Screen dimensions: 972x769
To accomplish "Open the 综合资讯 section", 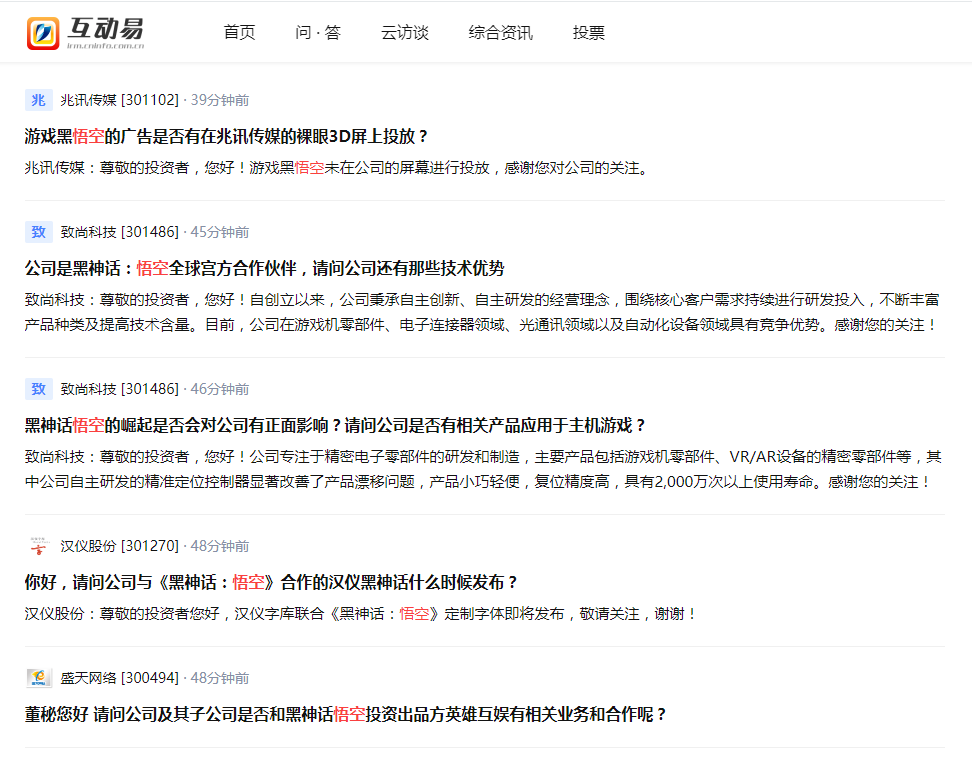I will point(500,32).
